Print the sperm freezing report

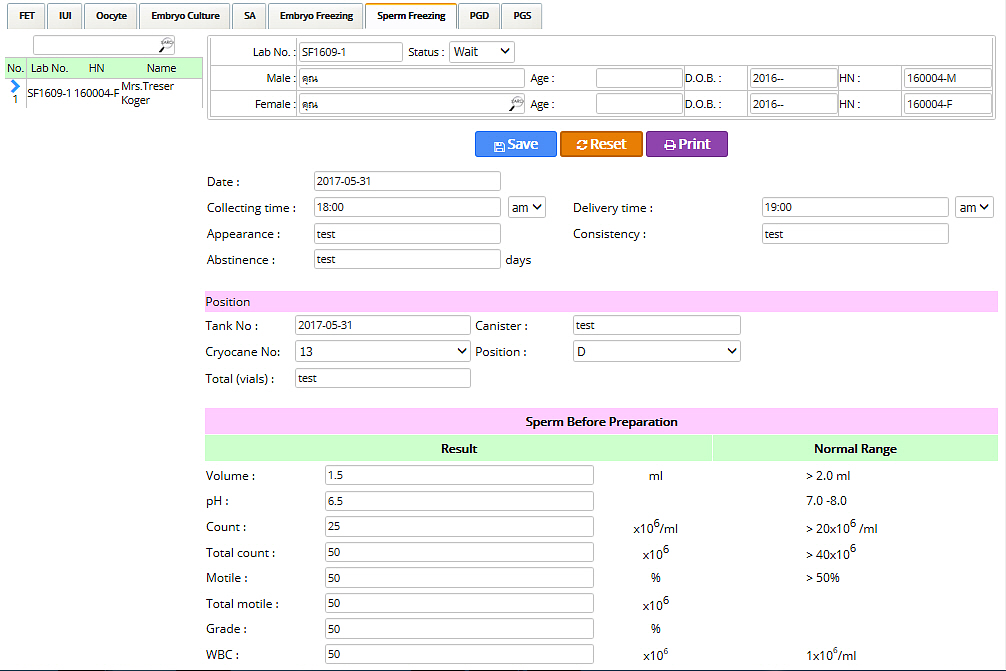(687, 144)
